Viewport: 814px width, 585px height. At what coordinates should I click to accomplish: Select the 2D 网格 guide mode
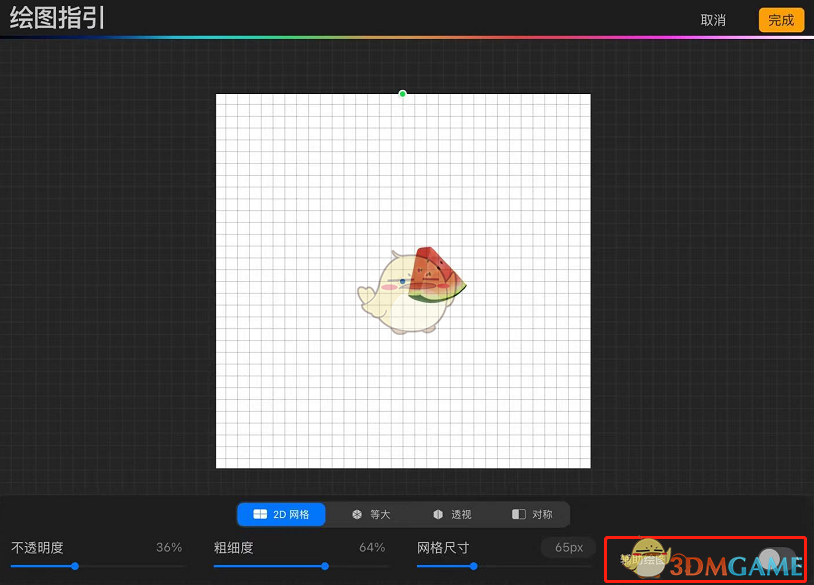point(280,514)
